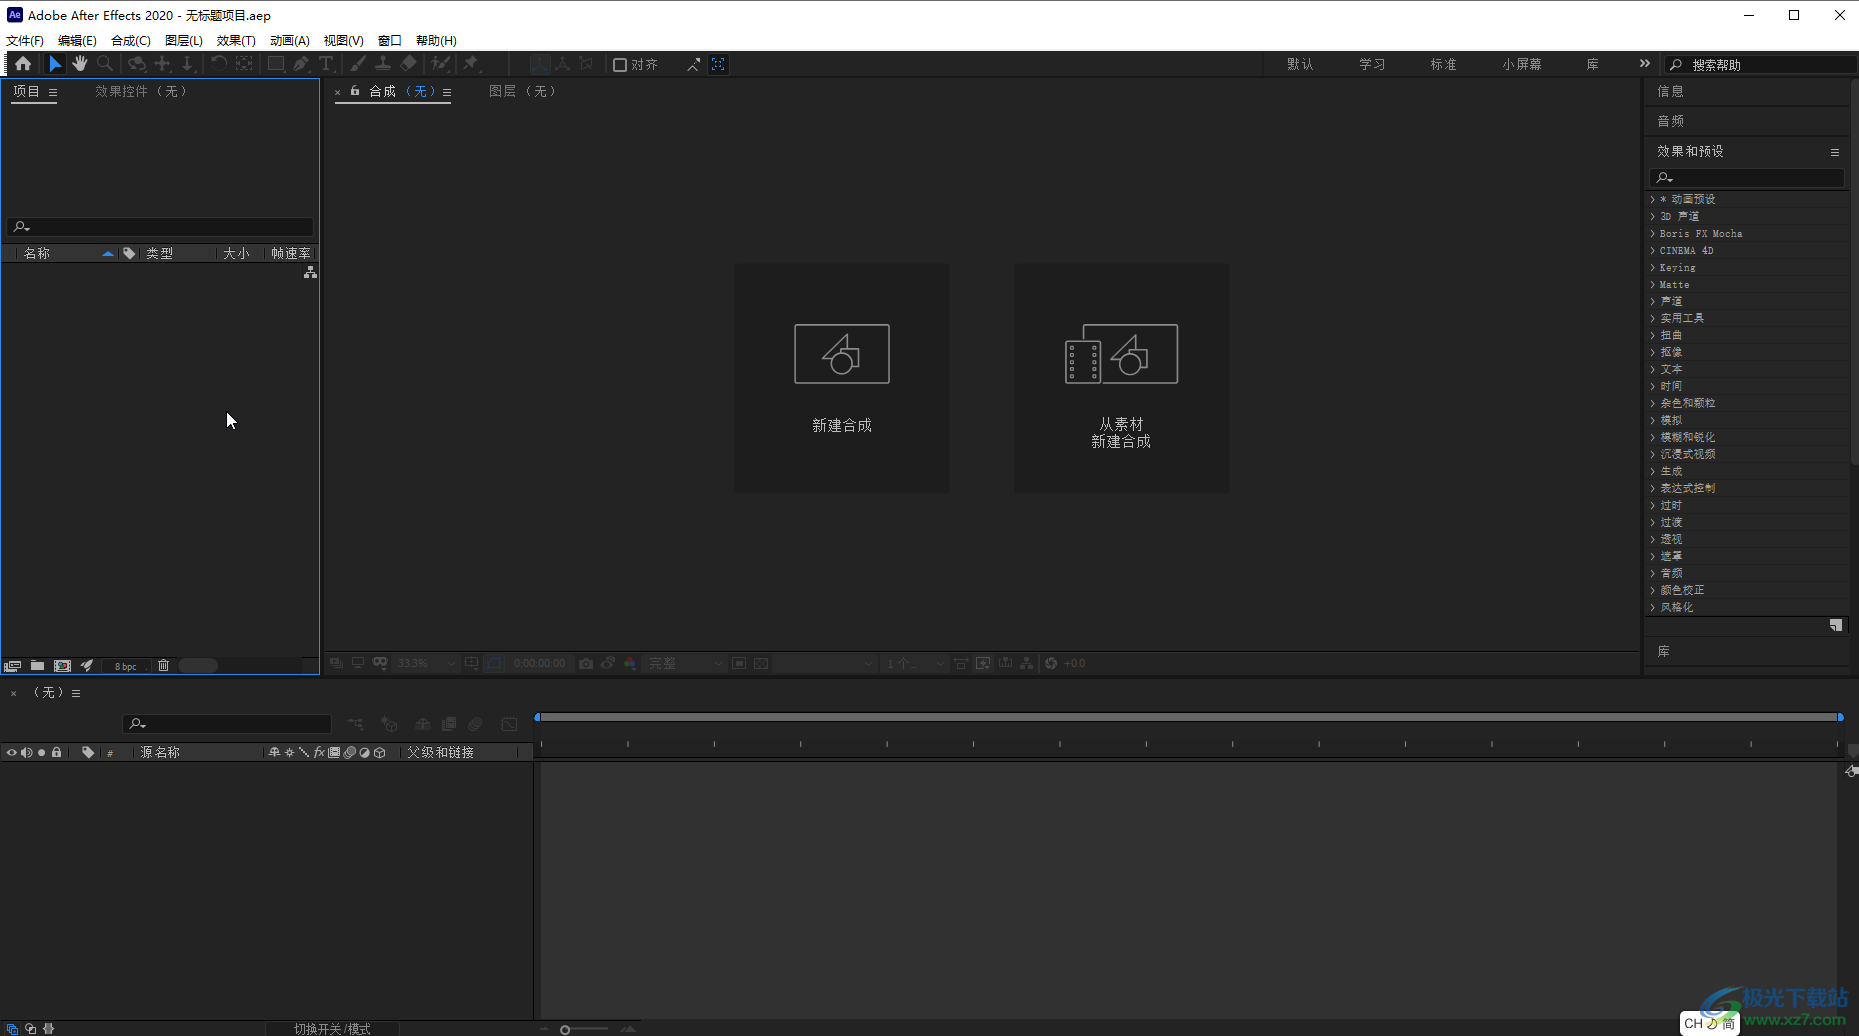Screen dimensions: 1859x1036
Task: Expand the 颜色校正 effects category
Action: 1652,590
